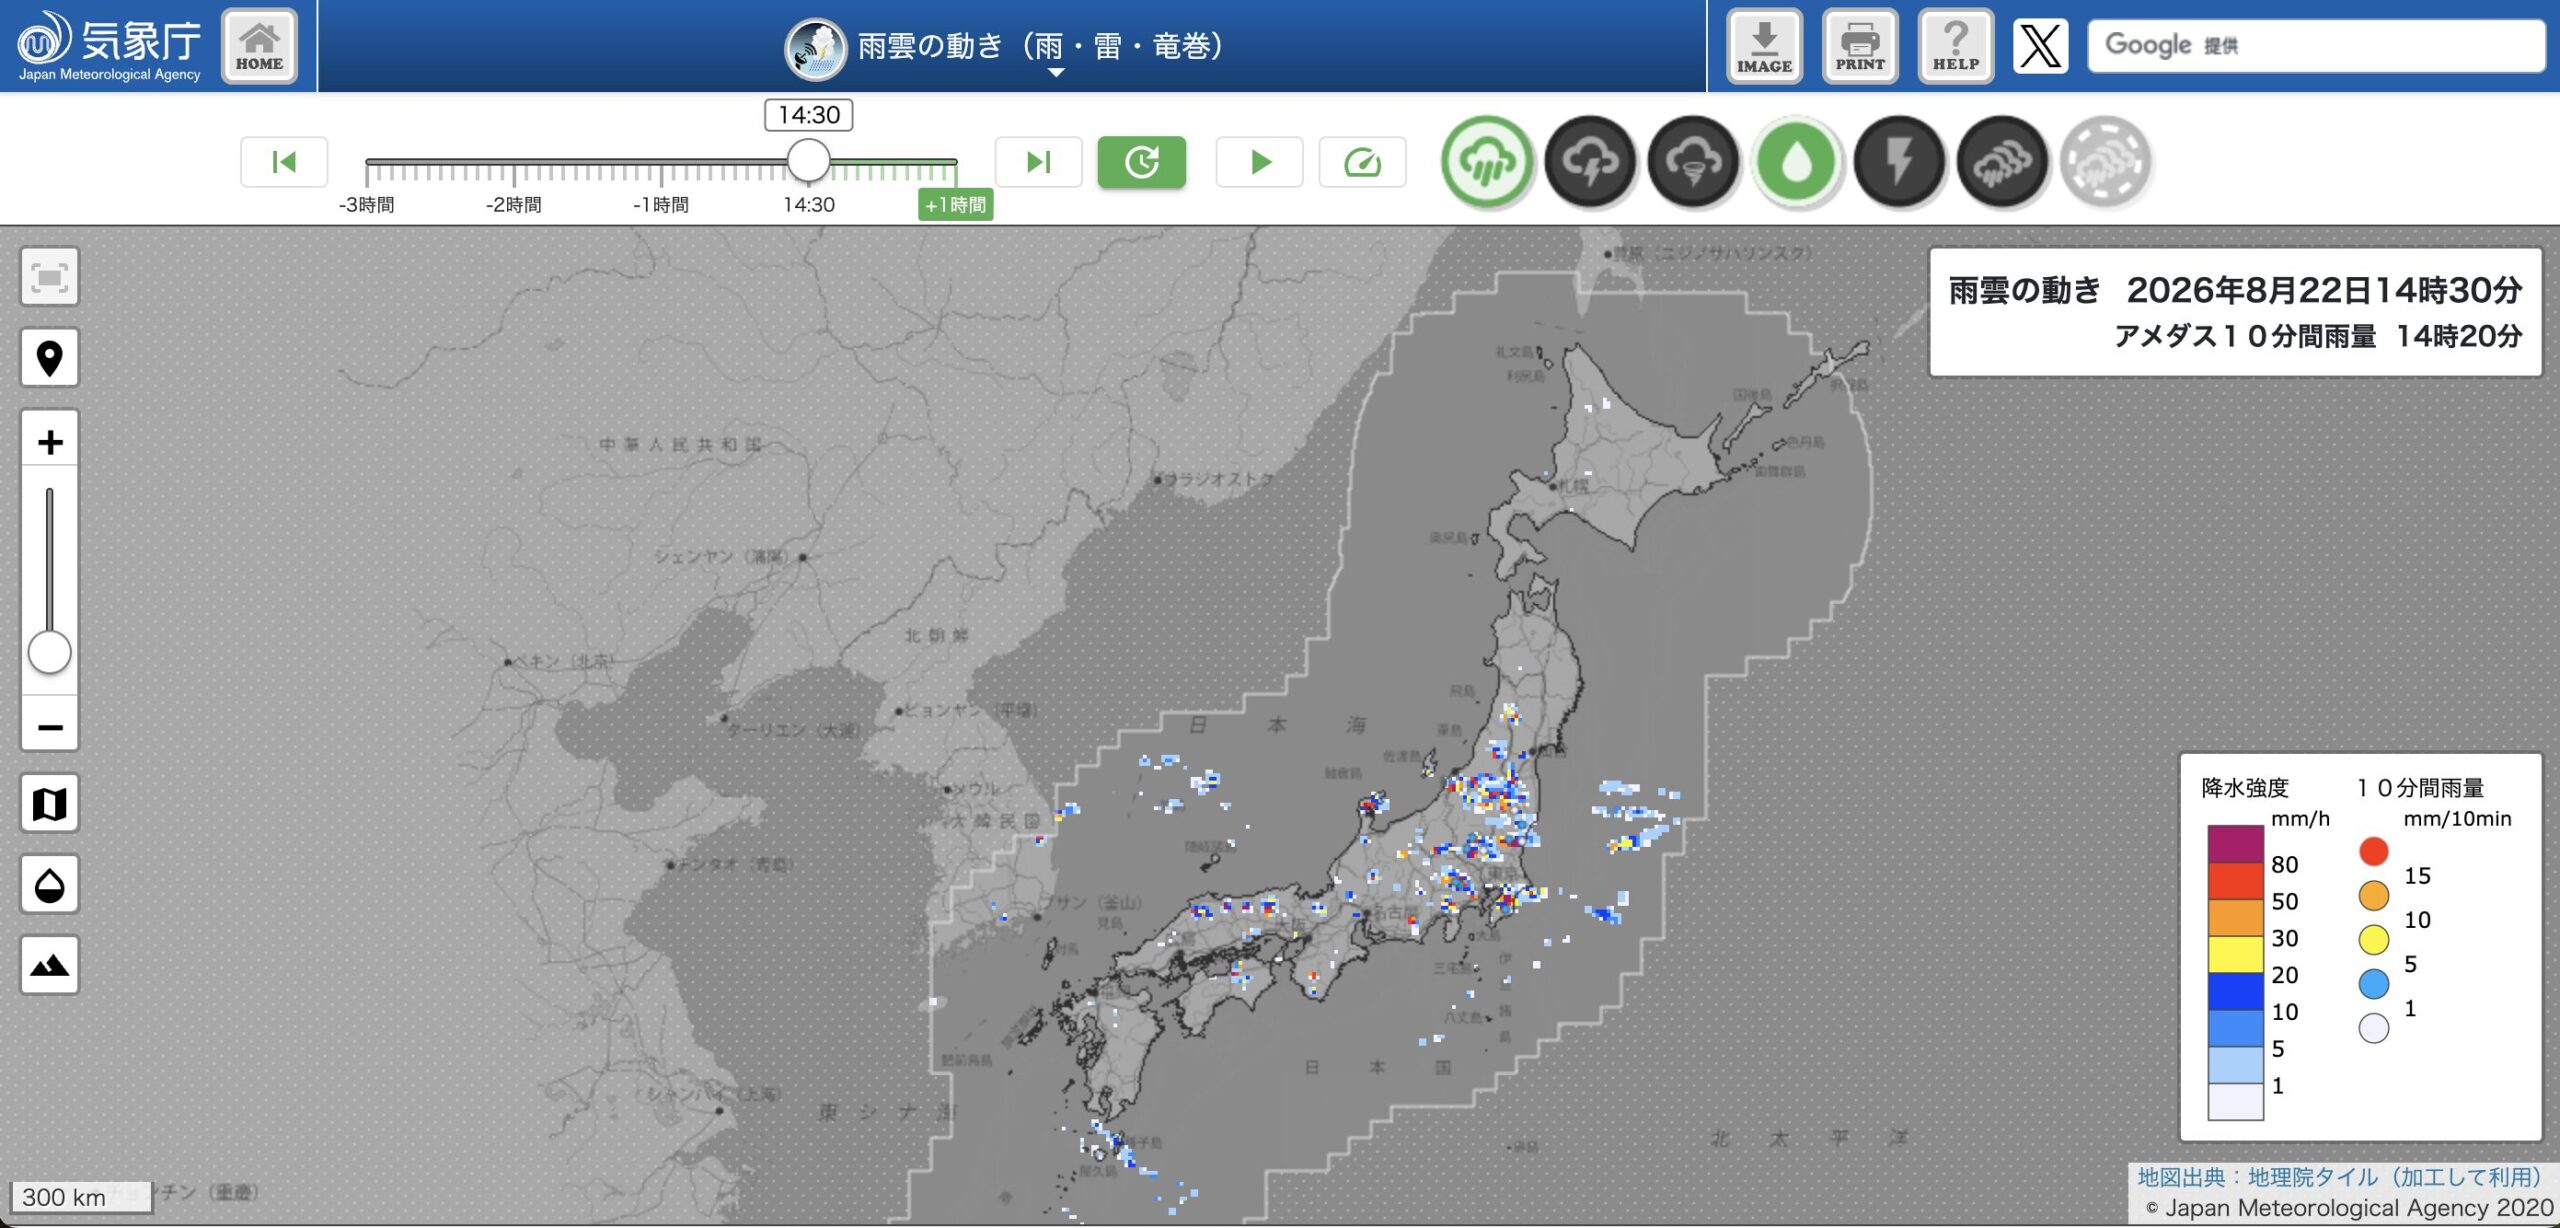Jump to first time frame button
Screen dimensions: 2560x1228
(x=284, y=162)
